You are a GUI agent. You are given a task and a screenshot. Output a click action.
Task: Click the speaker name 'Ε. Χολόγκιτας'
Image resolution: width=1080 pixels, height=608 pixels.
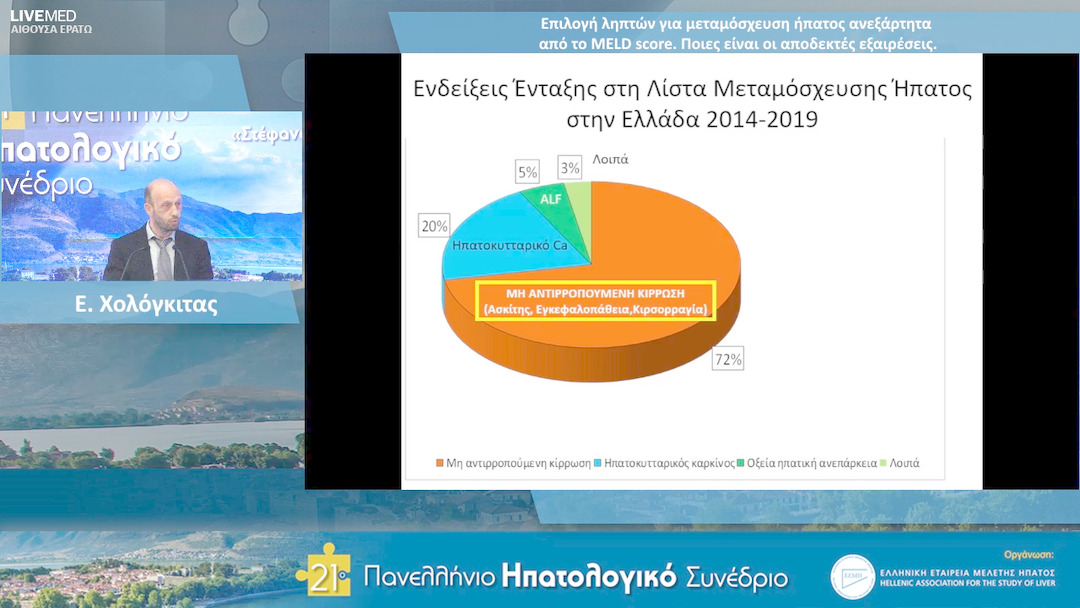pos(146,304)
